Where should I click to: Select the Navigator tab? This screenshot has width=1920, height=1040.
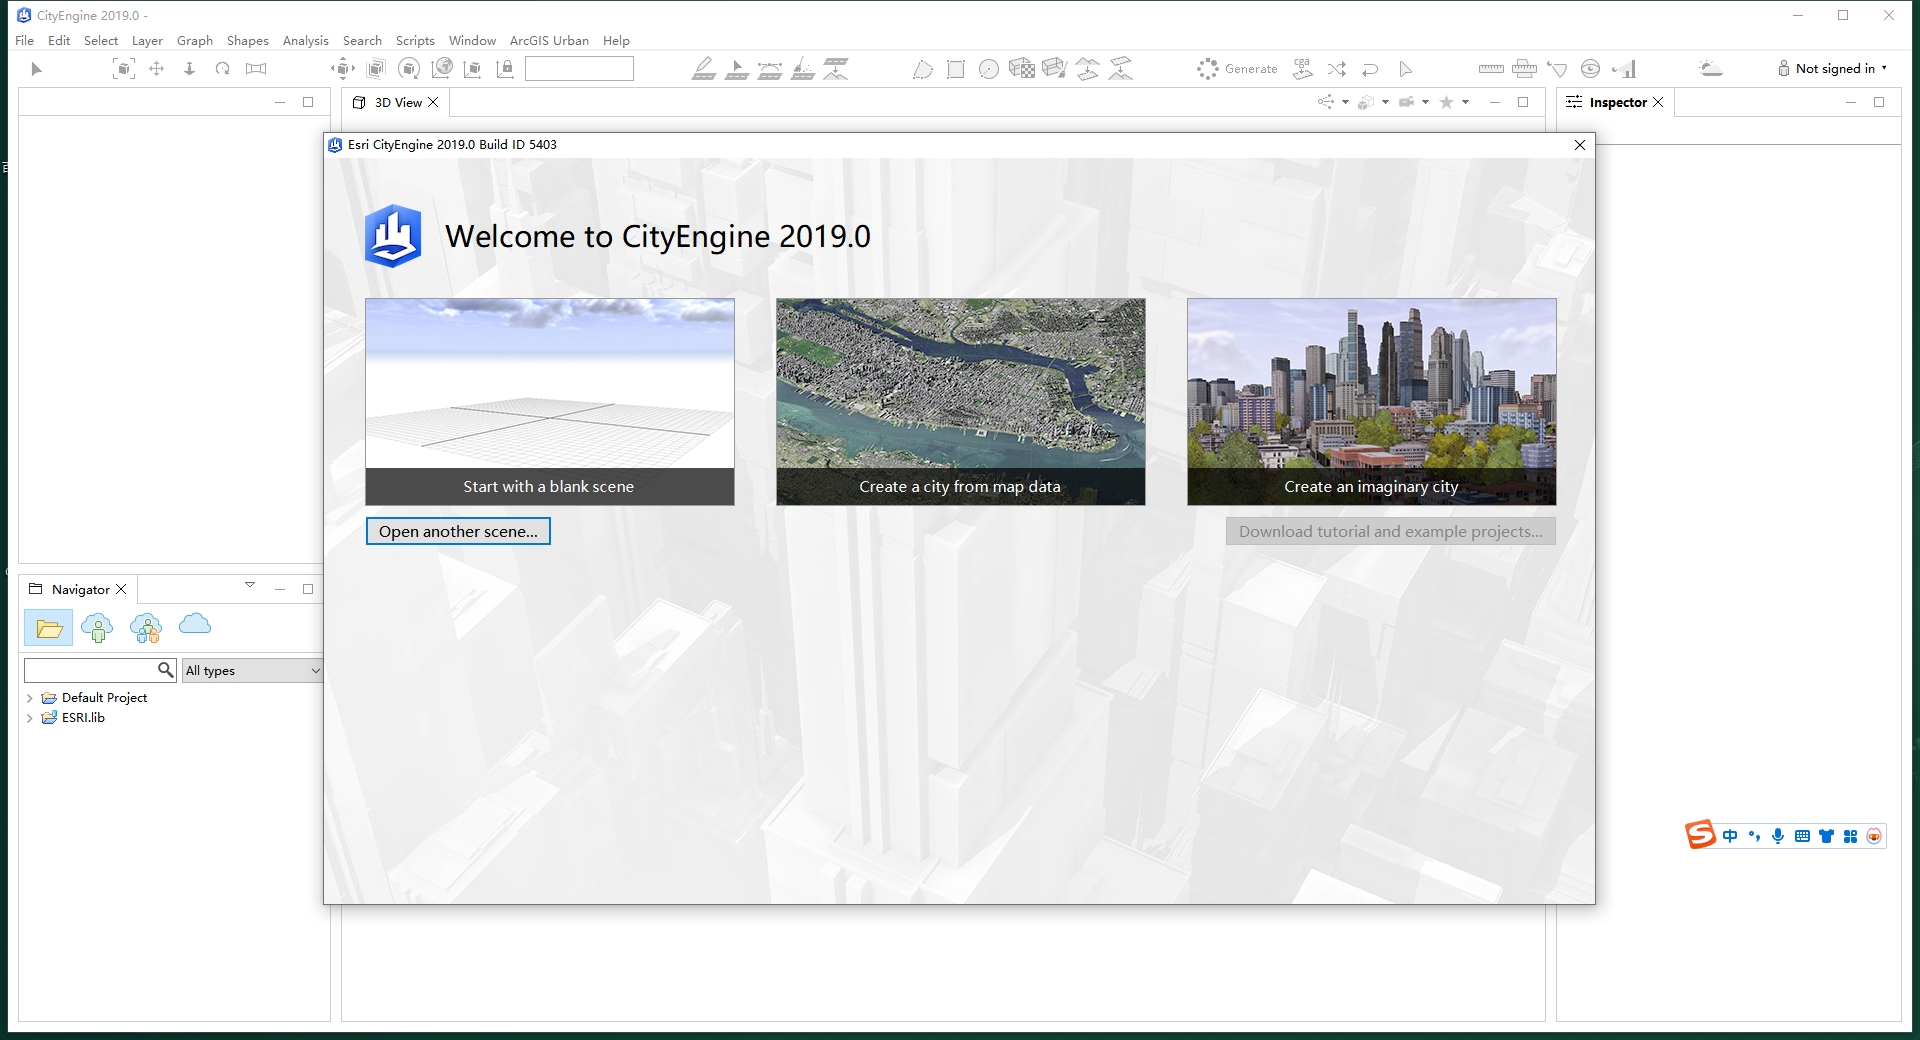[x=79, y=589]
